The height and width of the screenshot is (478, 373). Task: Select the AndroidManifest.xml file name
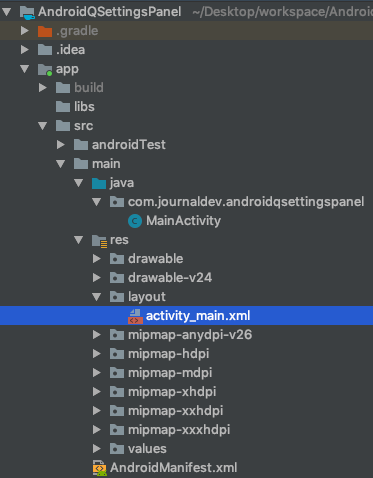tap(174, 468)
